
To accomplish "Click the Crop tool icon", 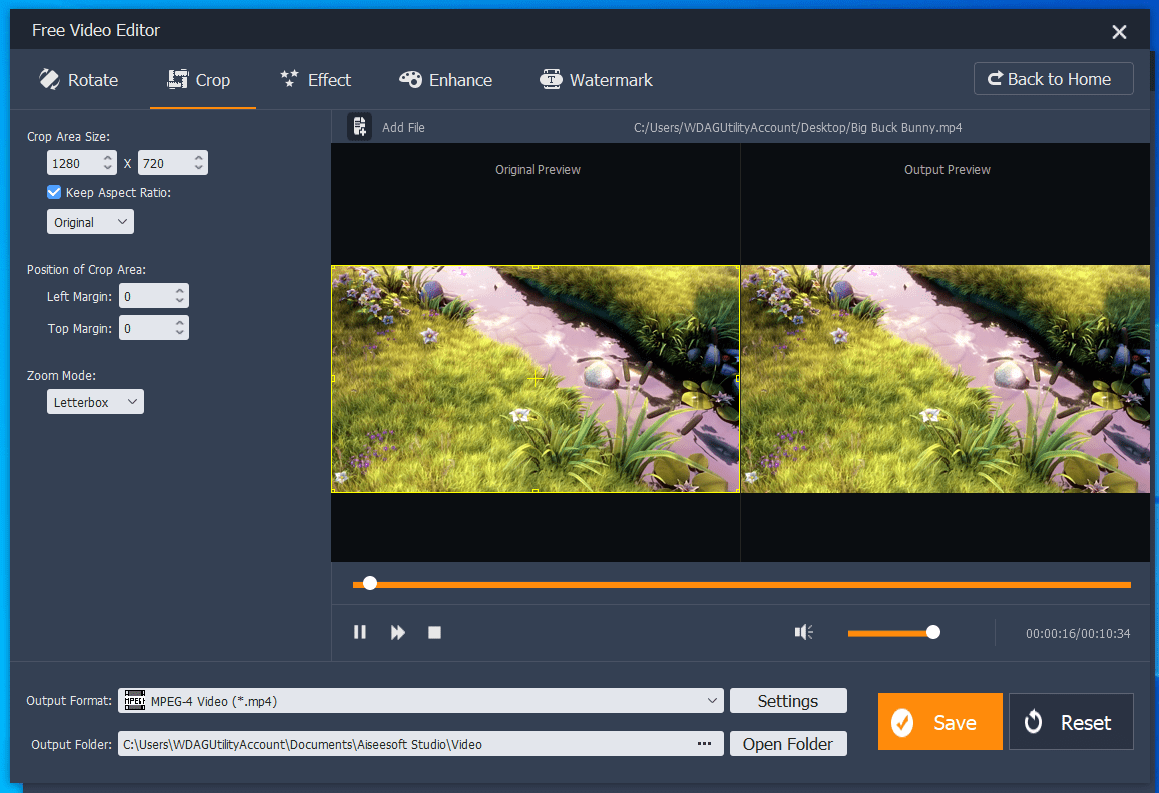I will pos(177,79).
